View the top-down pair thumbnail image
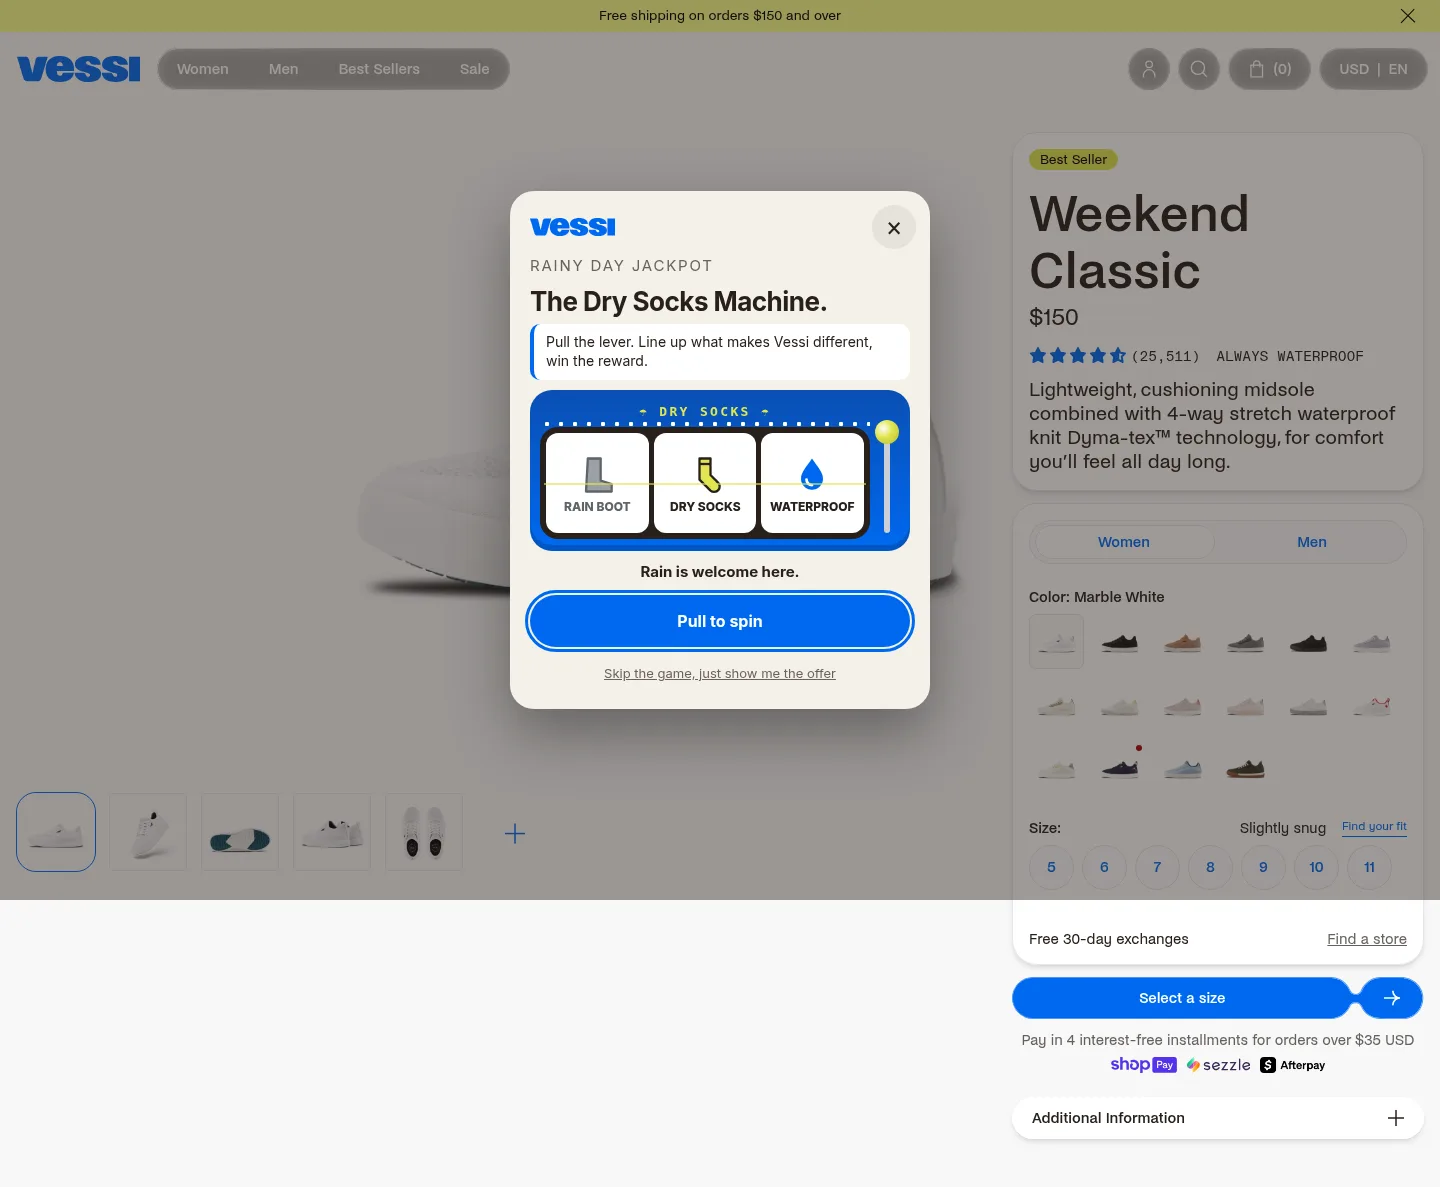The height and width of the screenshot is (1187, 1440). (x=424, y=832)
